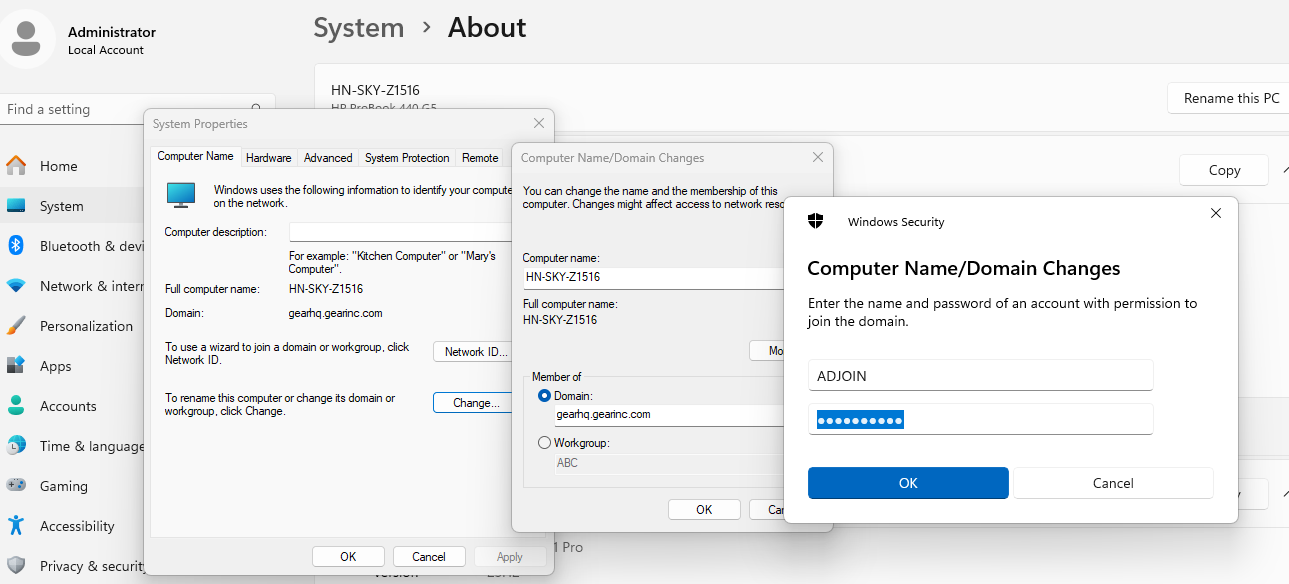This screenshot has height=584, width=1289.
Task: Open the System Protection tab
Action: 407,158
